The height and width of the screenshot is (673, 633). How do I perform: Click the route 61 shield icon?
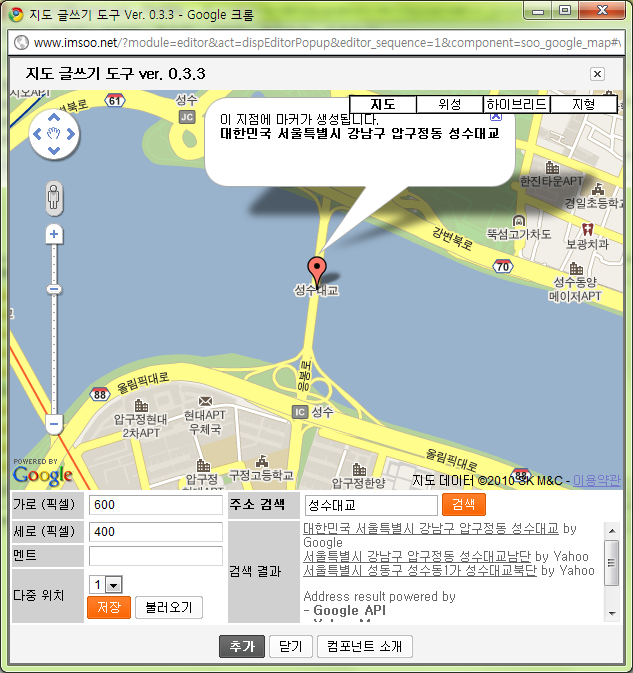tap(115, 101)
